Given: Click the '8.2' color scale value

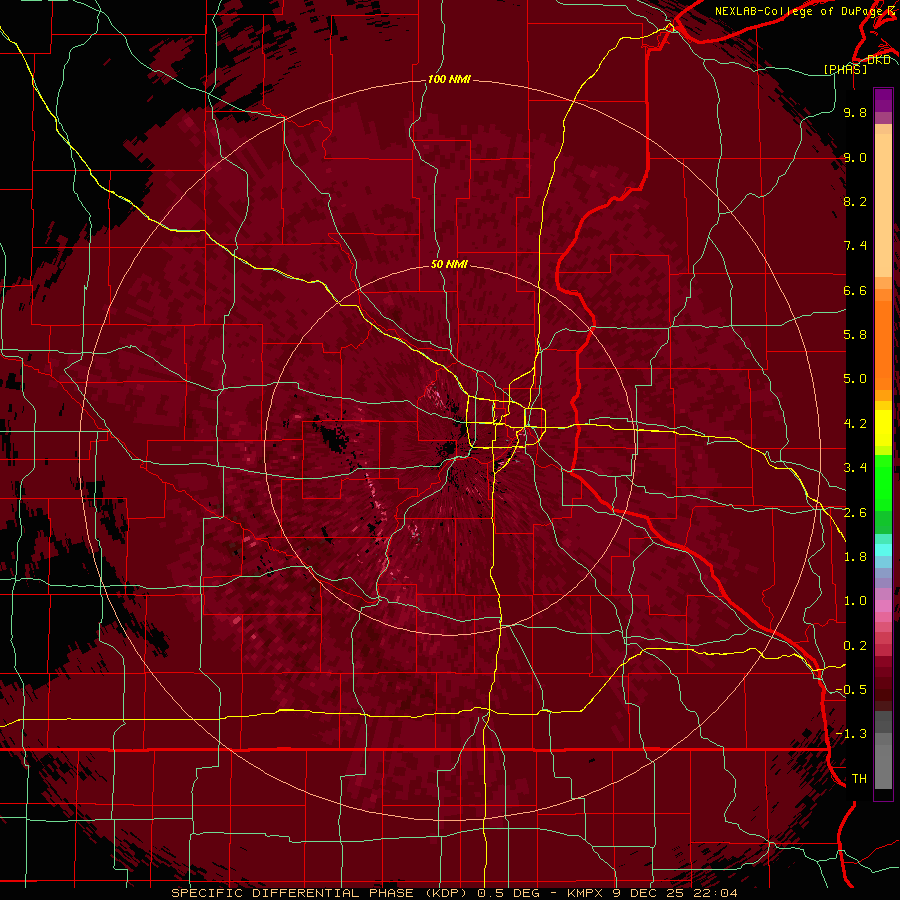Looking at the screenshot, I should tap(855, 201).
